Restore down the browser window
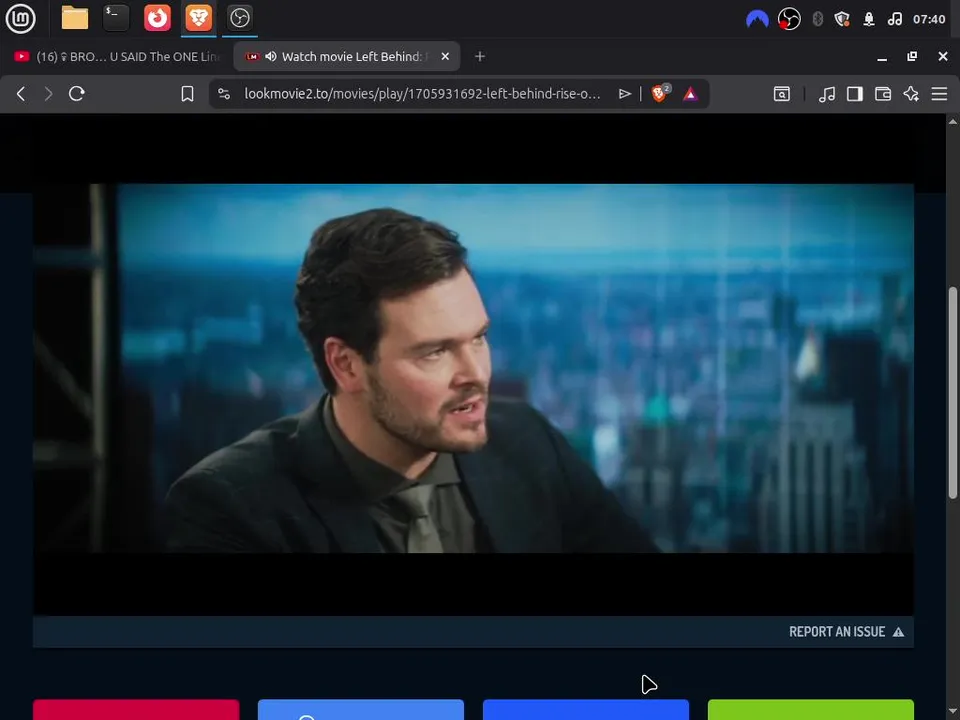 point(912,56)
